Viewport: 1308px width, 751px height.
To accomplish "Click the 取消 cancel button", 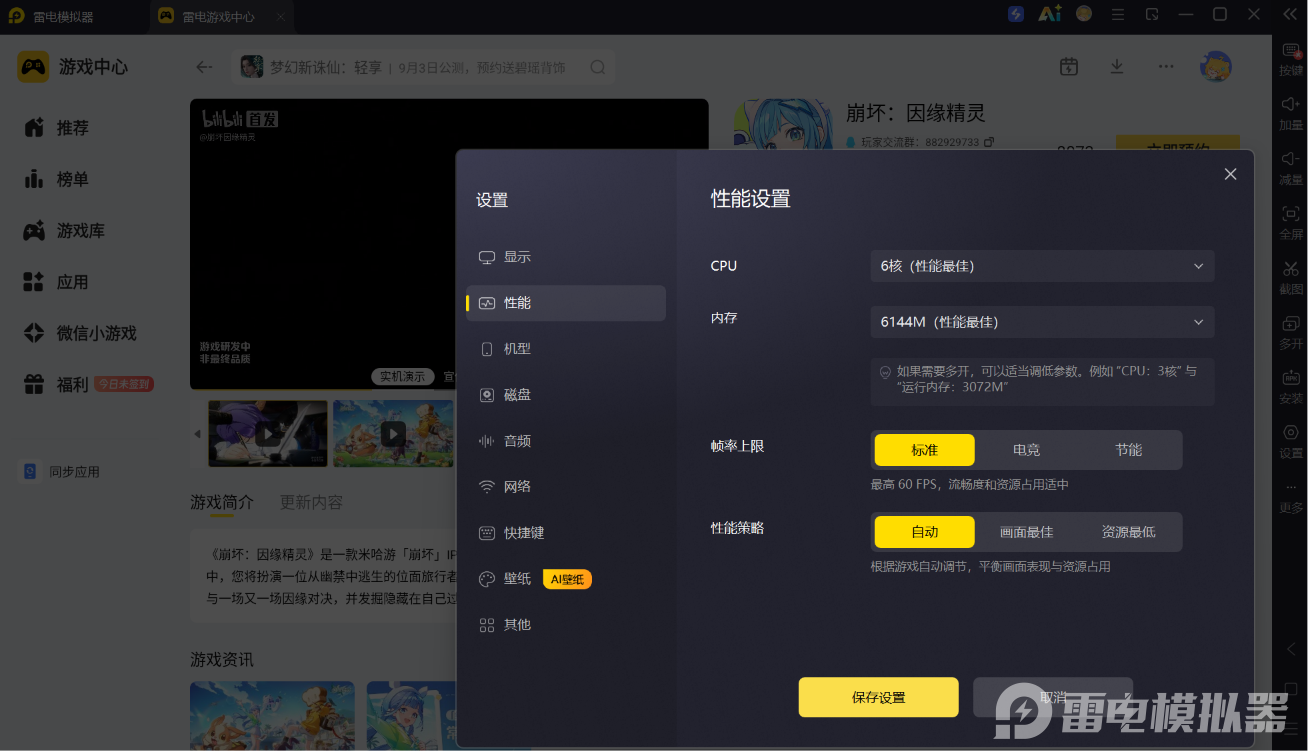I will tap(1053, 697).
